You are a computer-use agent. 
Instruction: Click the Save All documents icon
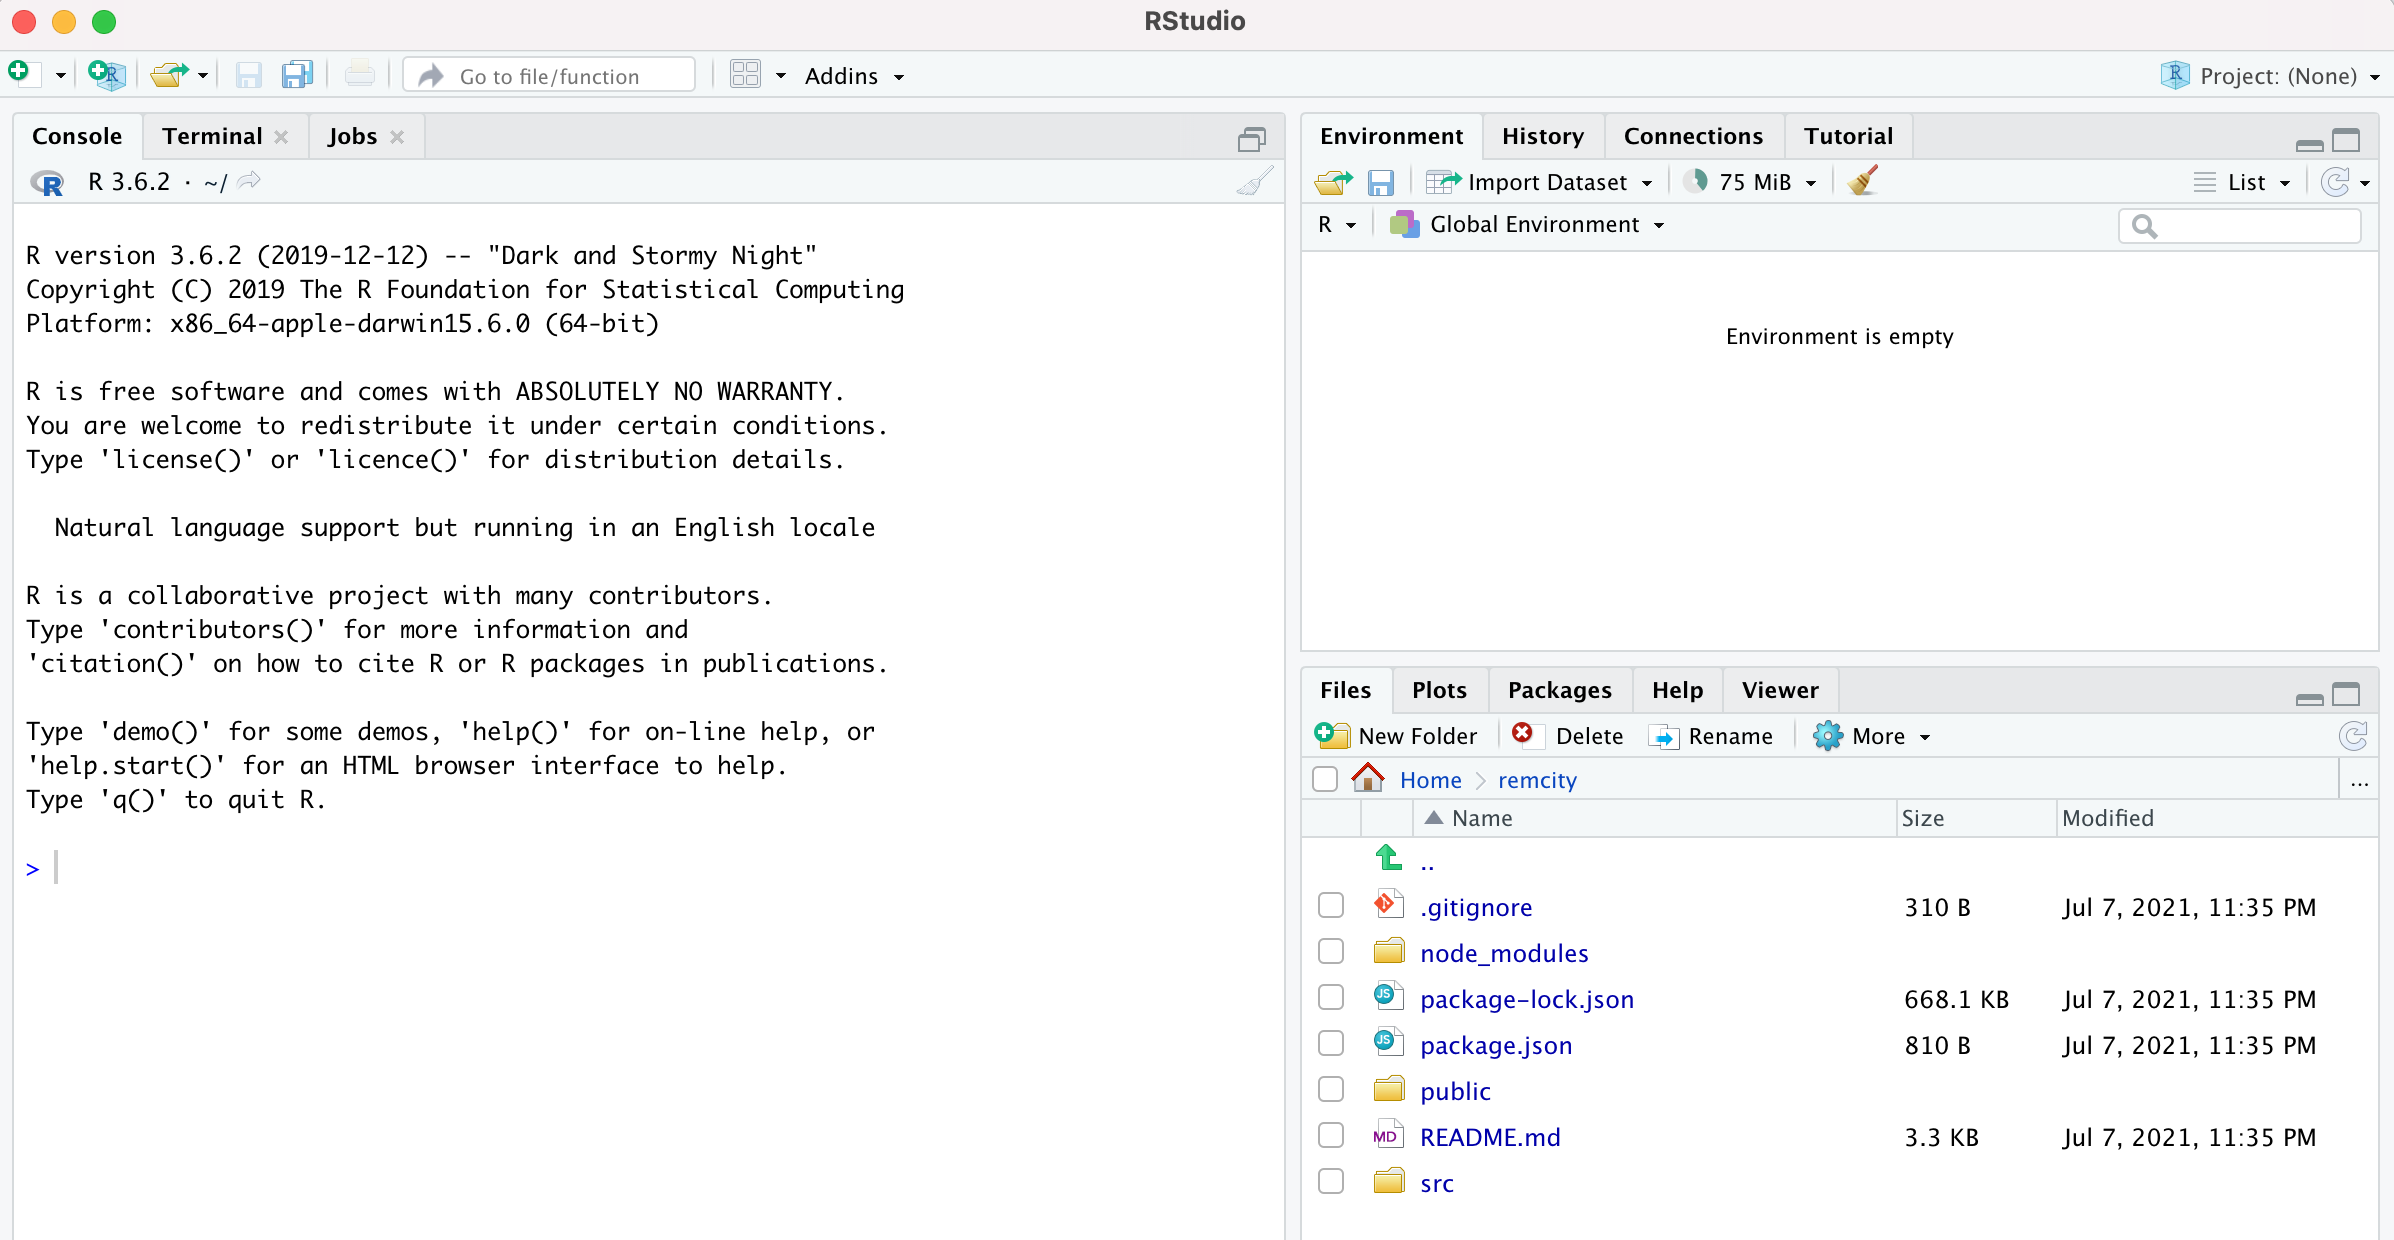coord(297,75)
